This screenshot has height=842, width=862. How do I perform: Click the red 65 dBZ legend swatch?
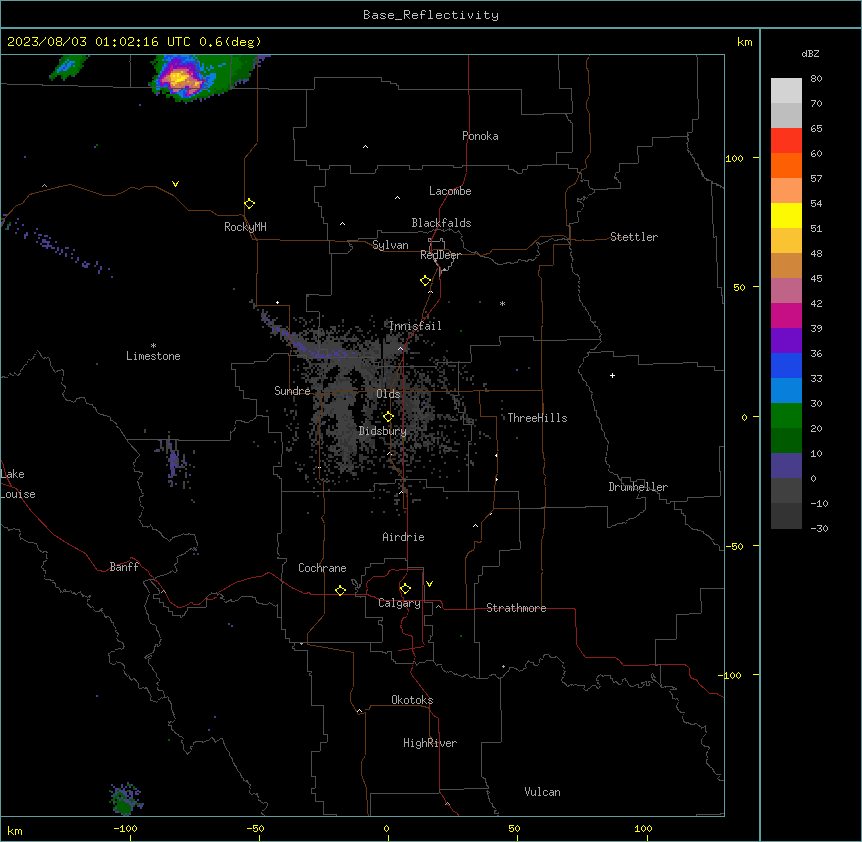pos(786,141)
